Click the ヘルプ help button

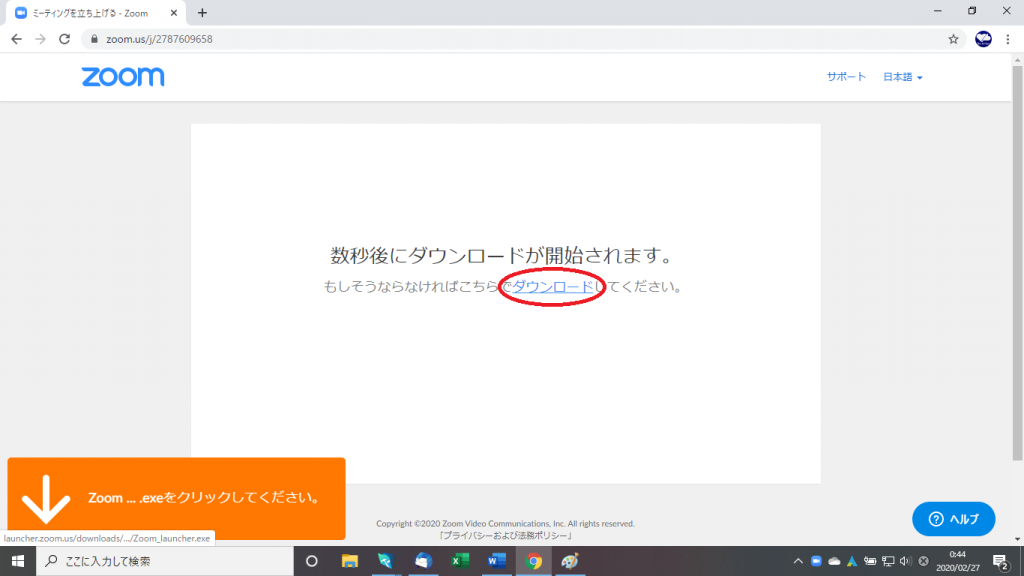click(953, 519)
